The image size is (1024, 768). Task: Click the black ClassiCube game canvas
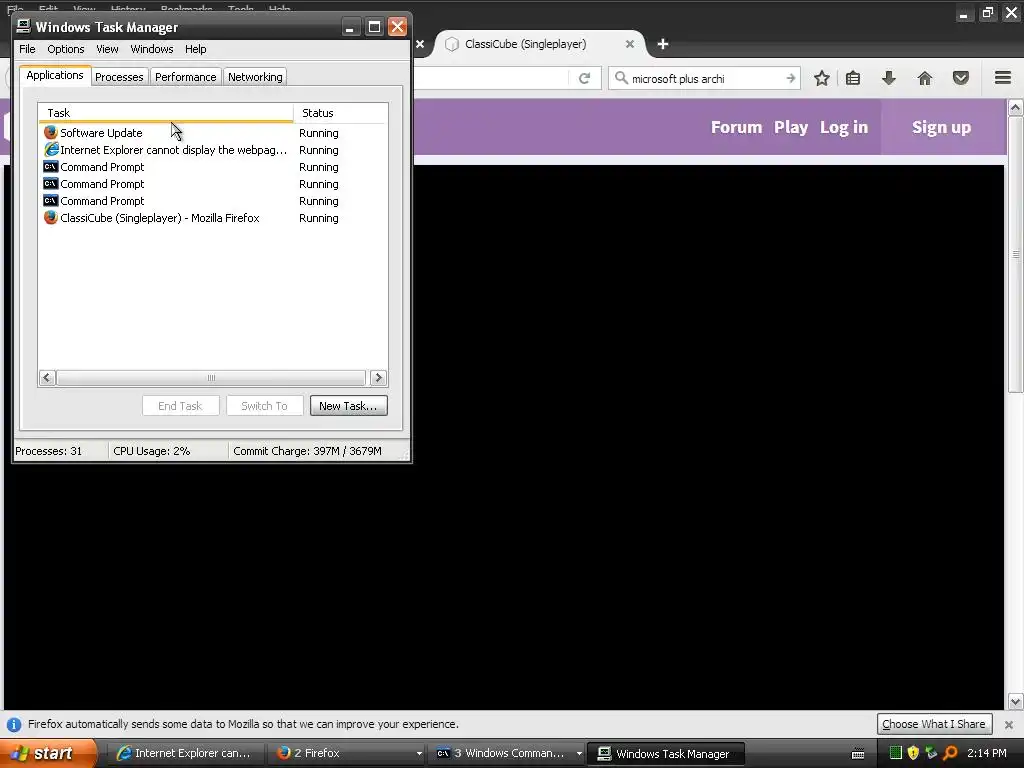click(x=709, y=436)
